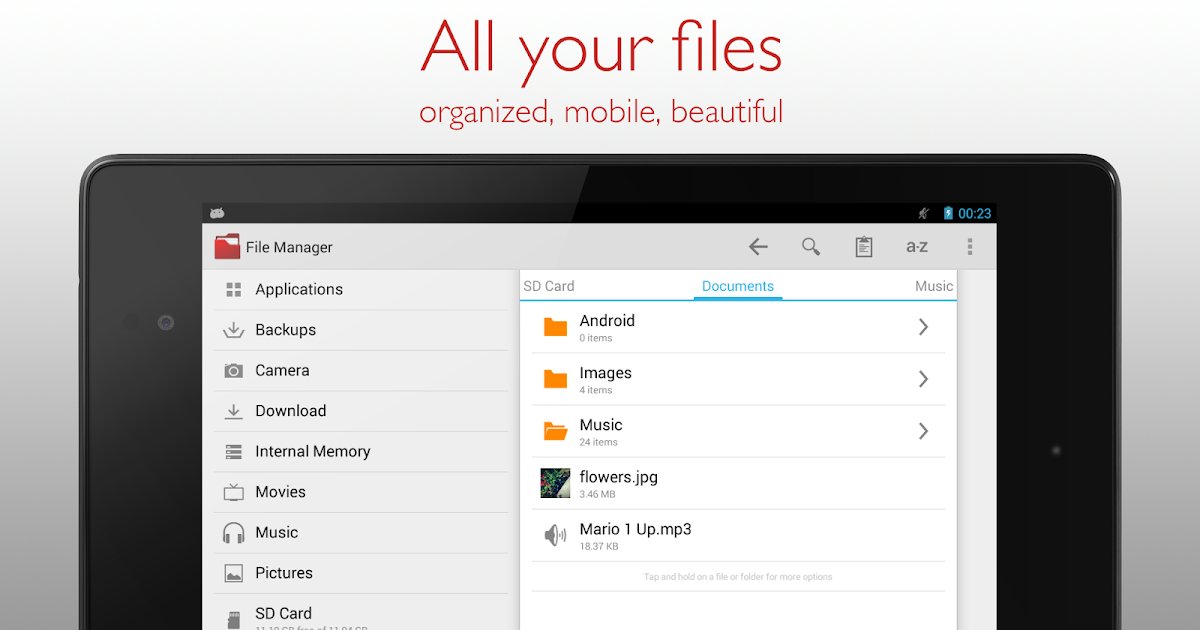Select Camera in the sidebar
The image size is (1200, 630).
click(282, 371)
